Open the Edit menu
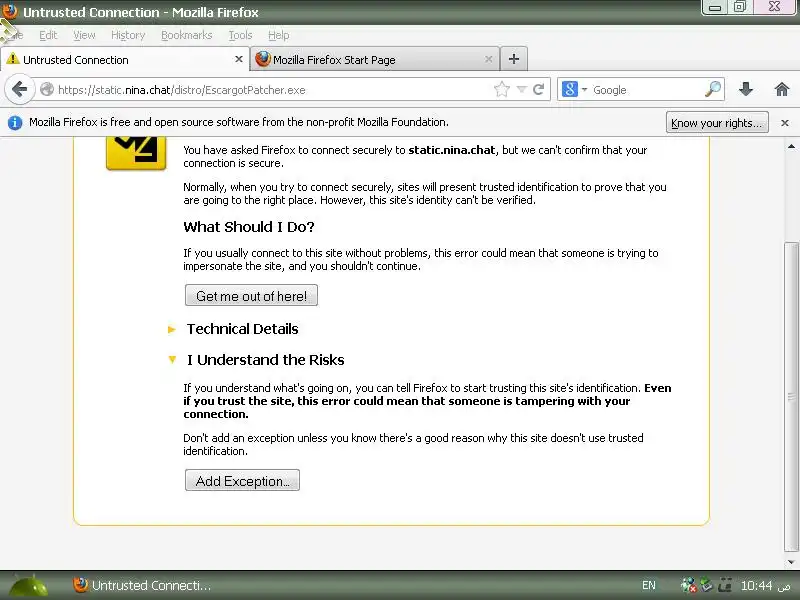This screenshot has width=800, height=600. 48,35
